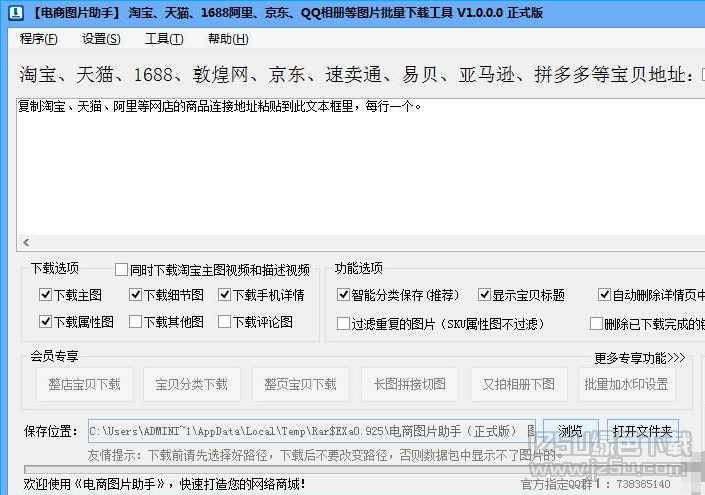The width and height of the screenshot is (705, 495).
Task: Click the 欢迎使用《电商图片助手》 status text
Action: point(164,484)
